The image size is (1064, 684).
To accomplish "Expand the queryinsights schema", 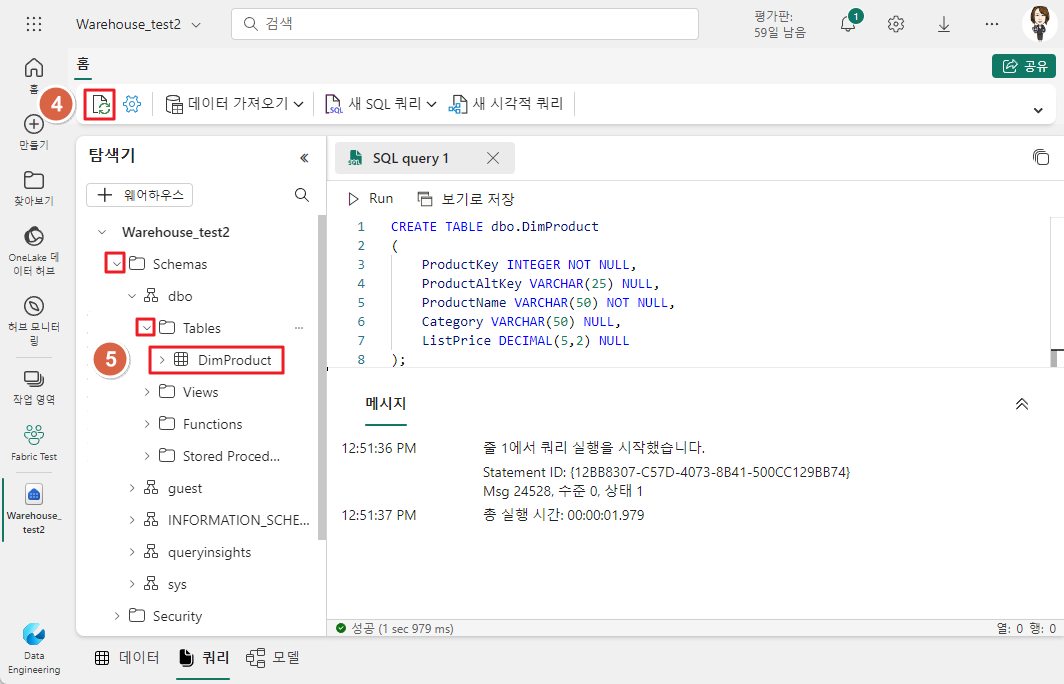I will pyautogui.click(x=132, y=552).
